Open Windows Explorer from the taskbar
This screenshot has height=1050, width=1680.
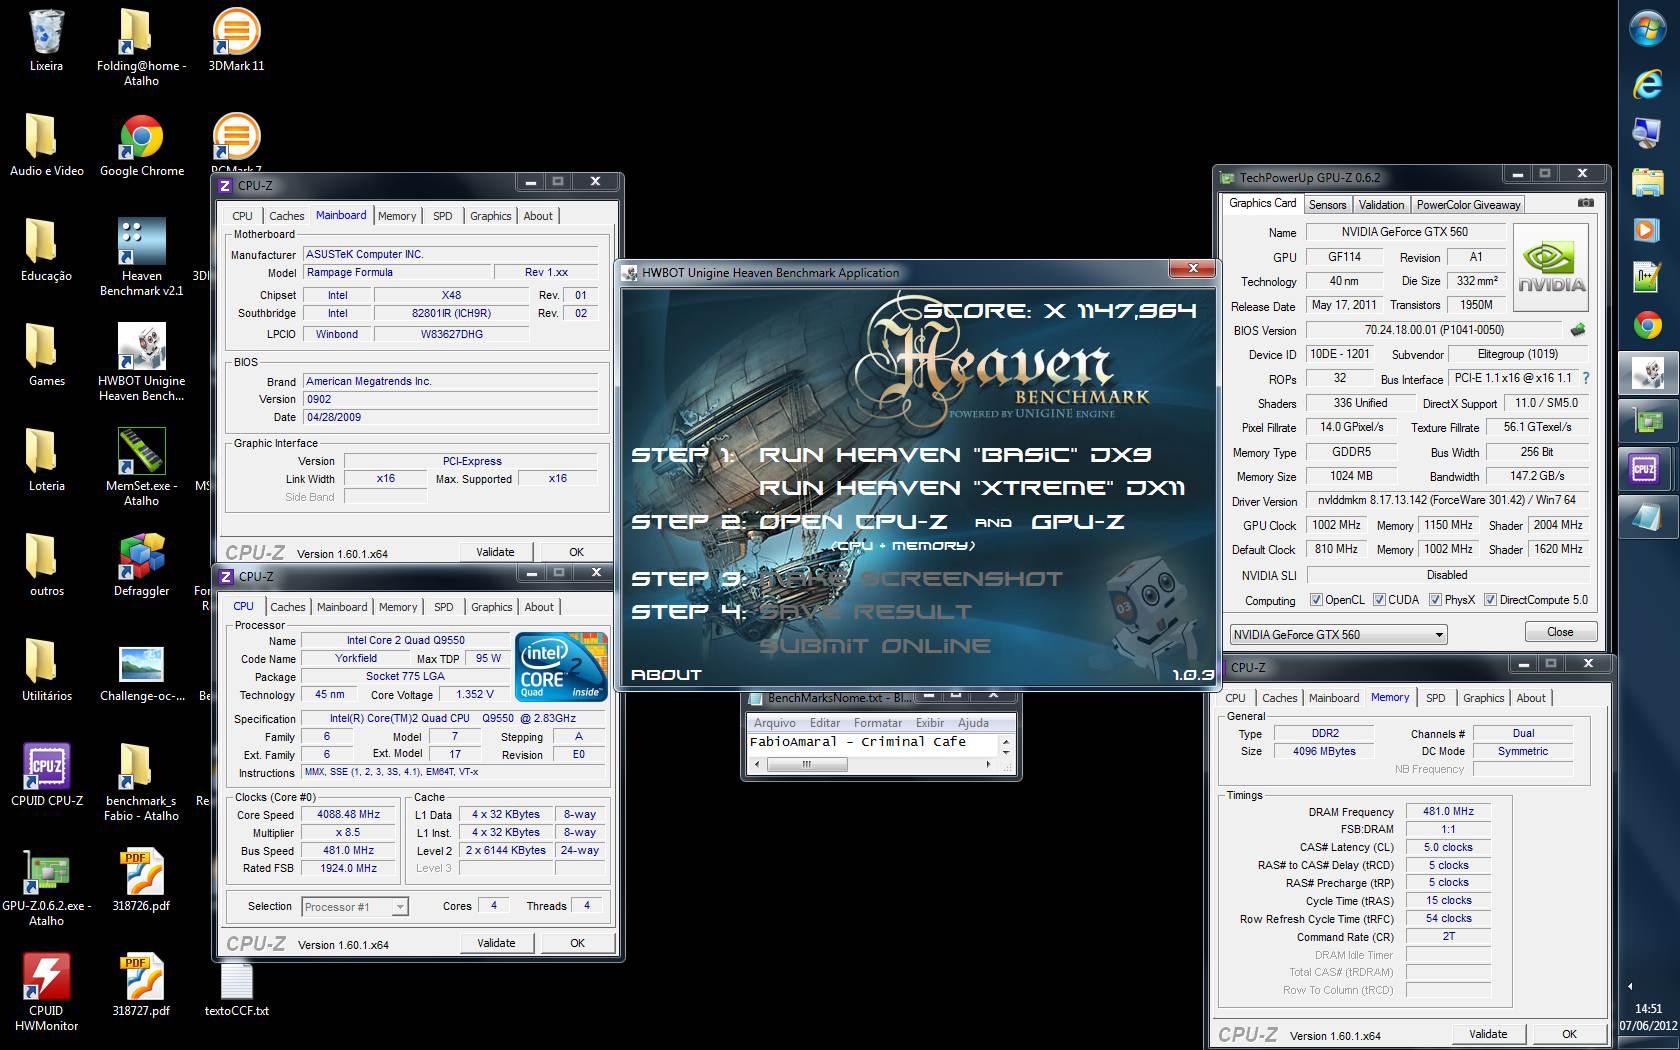tap(1647, 182)
